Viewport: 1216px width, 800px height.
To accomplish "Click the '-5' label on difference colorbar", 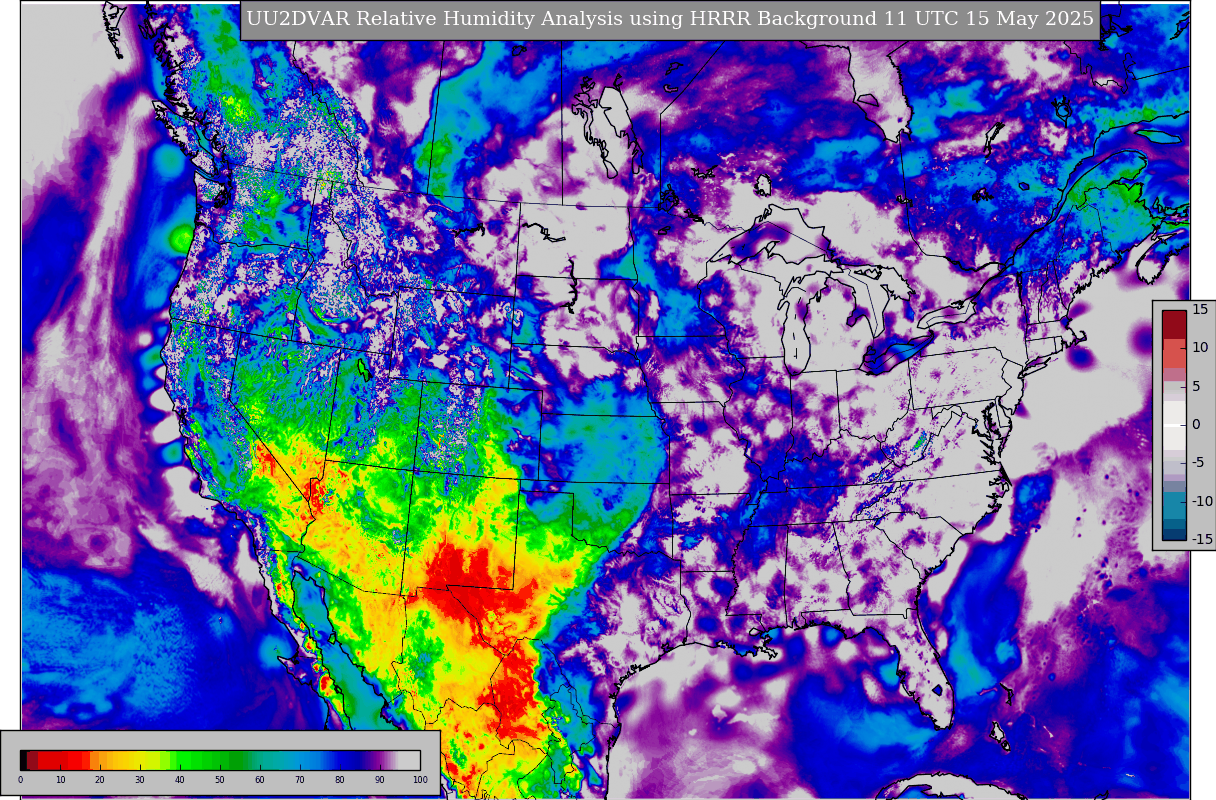I will (1198, 462).
